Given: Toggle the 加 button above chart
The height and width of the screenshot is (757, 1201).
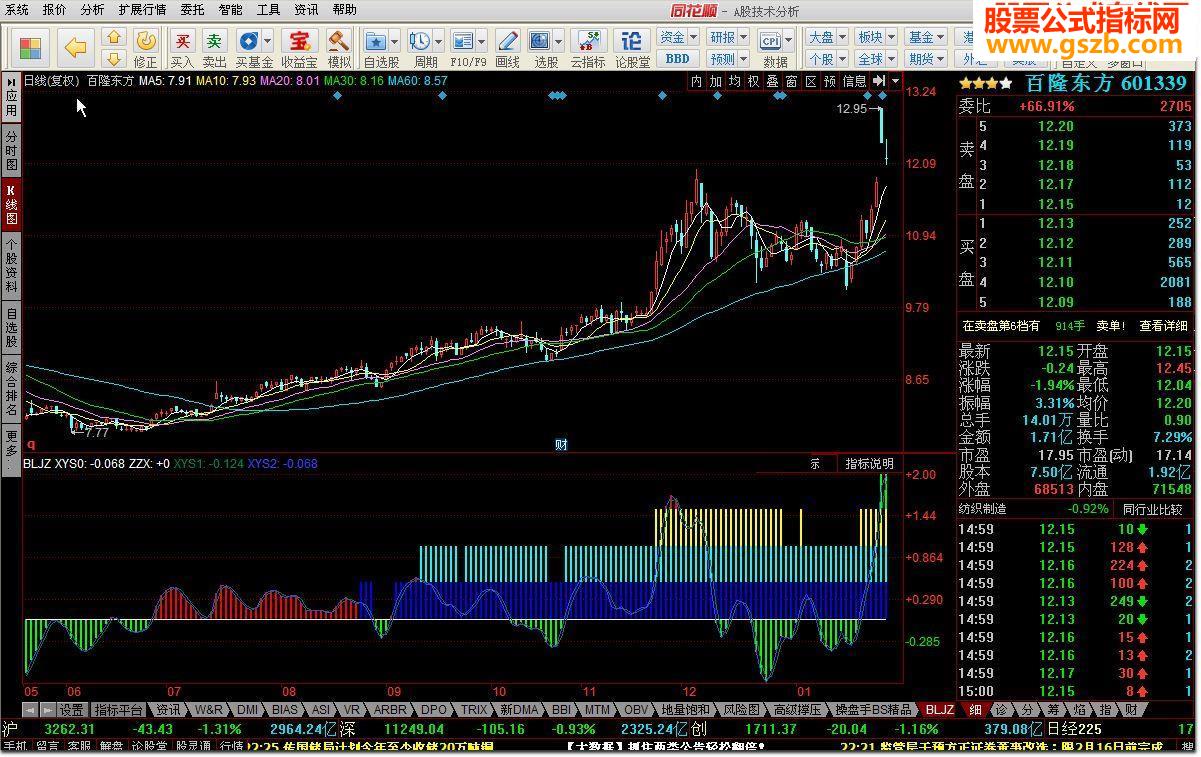Looking at the screenshot, I should pos(715,81).
